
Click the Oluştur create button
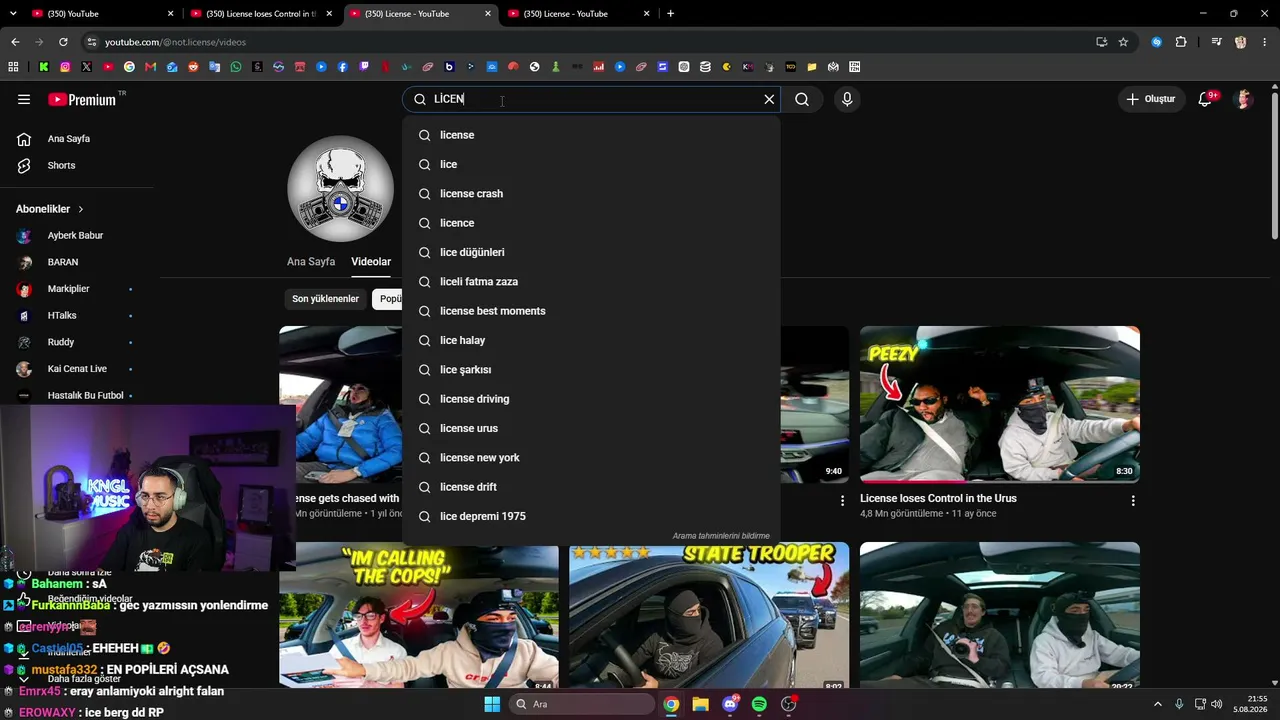1151,99
